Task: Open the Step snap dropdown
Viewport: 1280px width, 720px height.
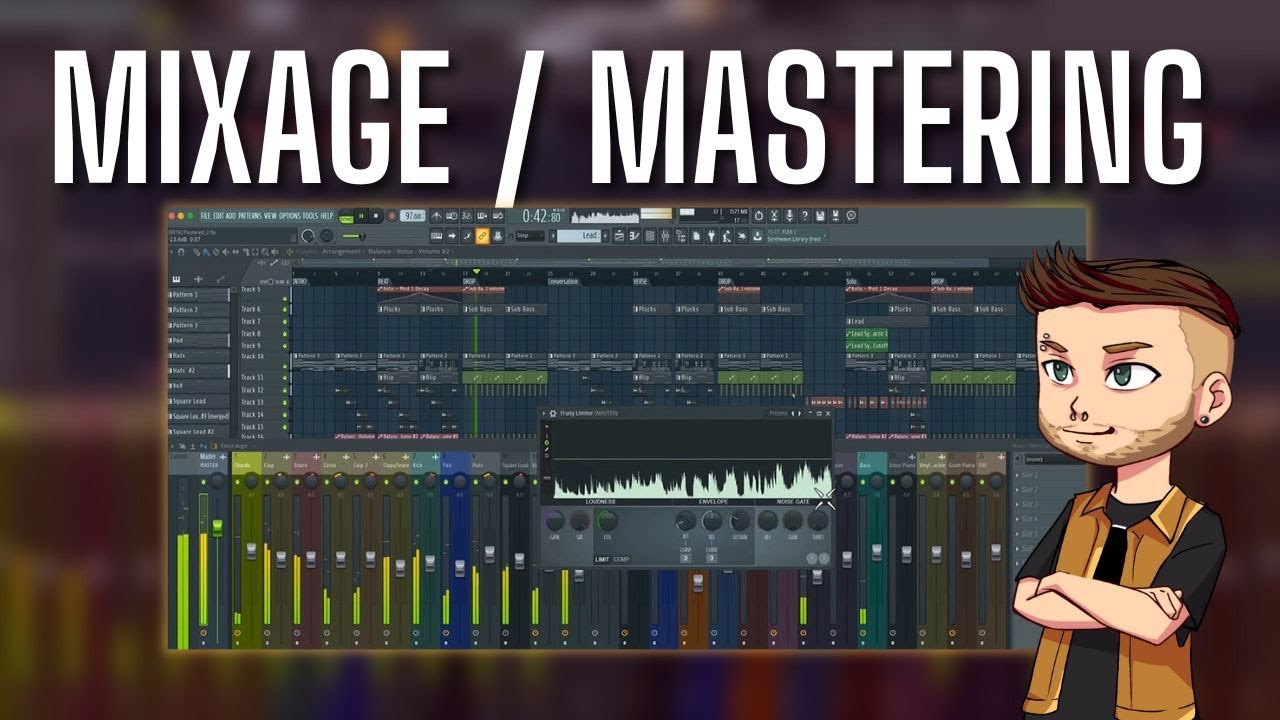Action: coord(529,236)
